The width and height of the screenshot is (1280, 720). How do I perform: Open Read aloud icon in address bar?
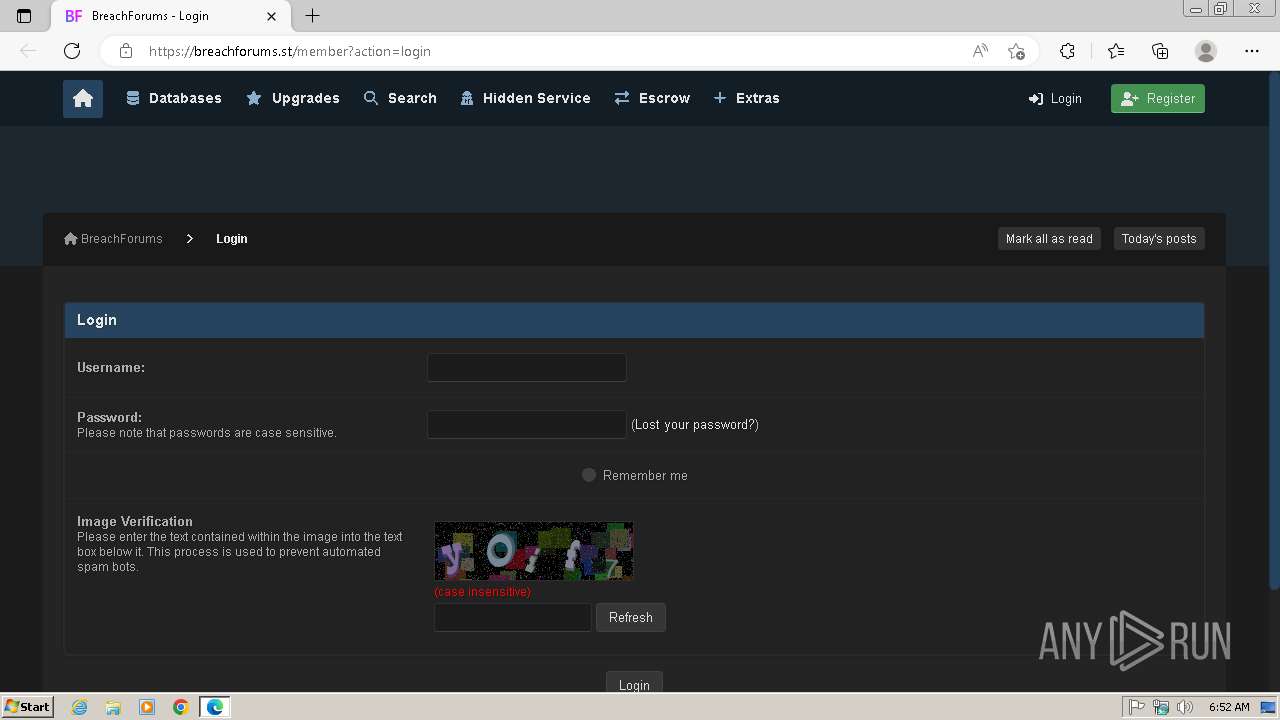point(980,51)
